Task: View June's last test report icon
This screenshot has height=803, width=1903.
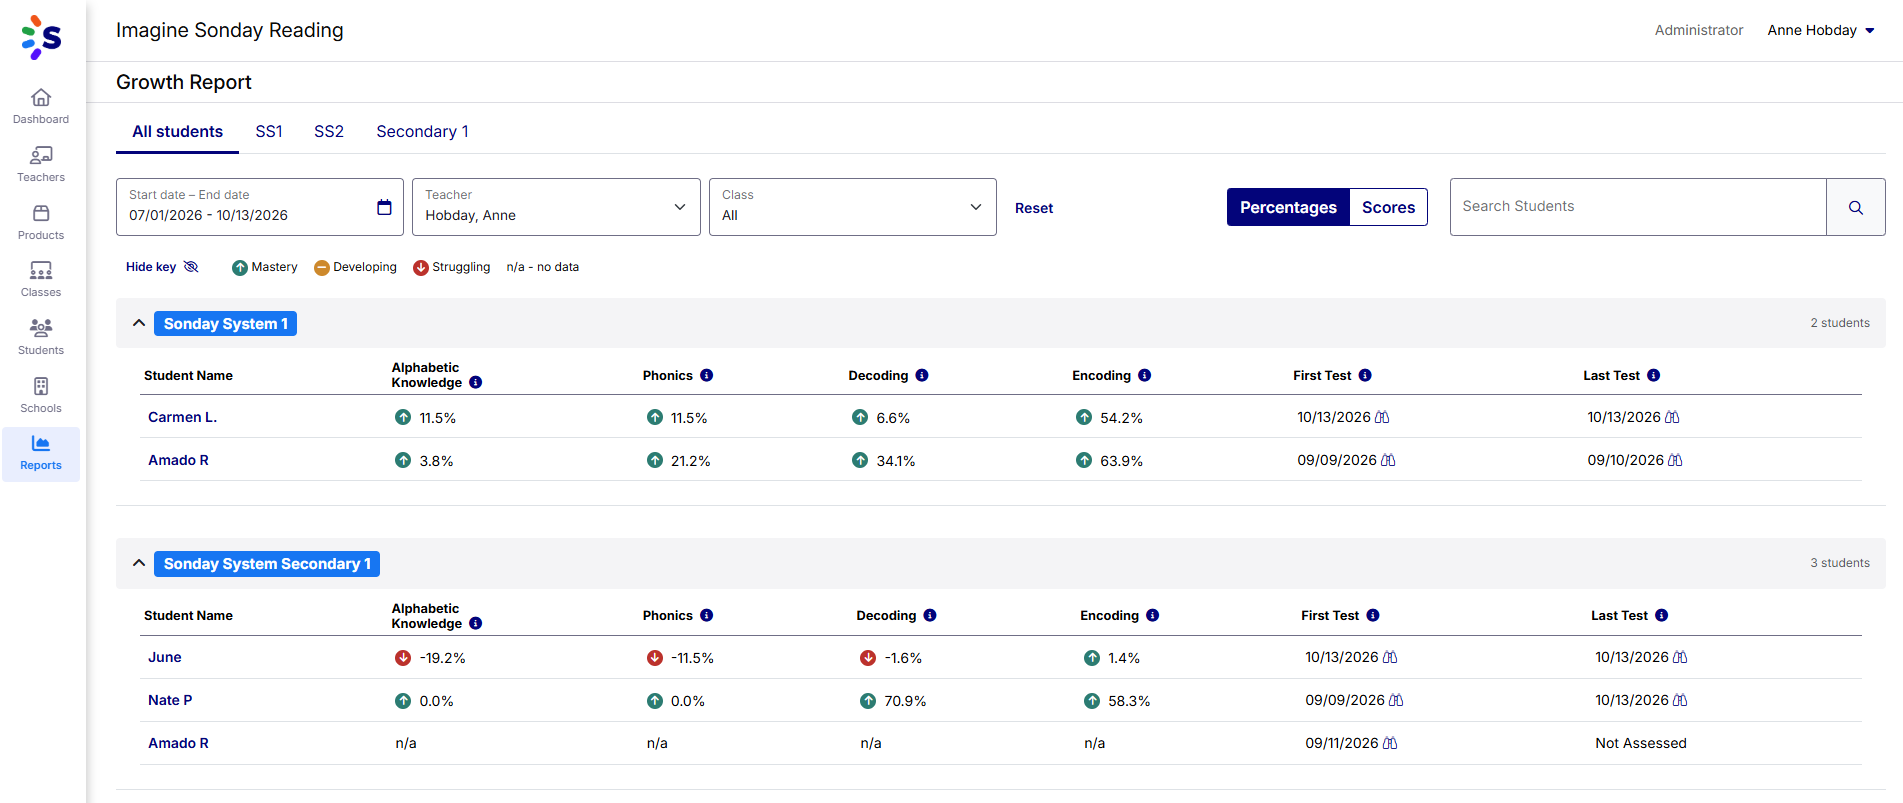Action: tap(1680, 657)
